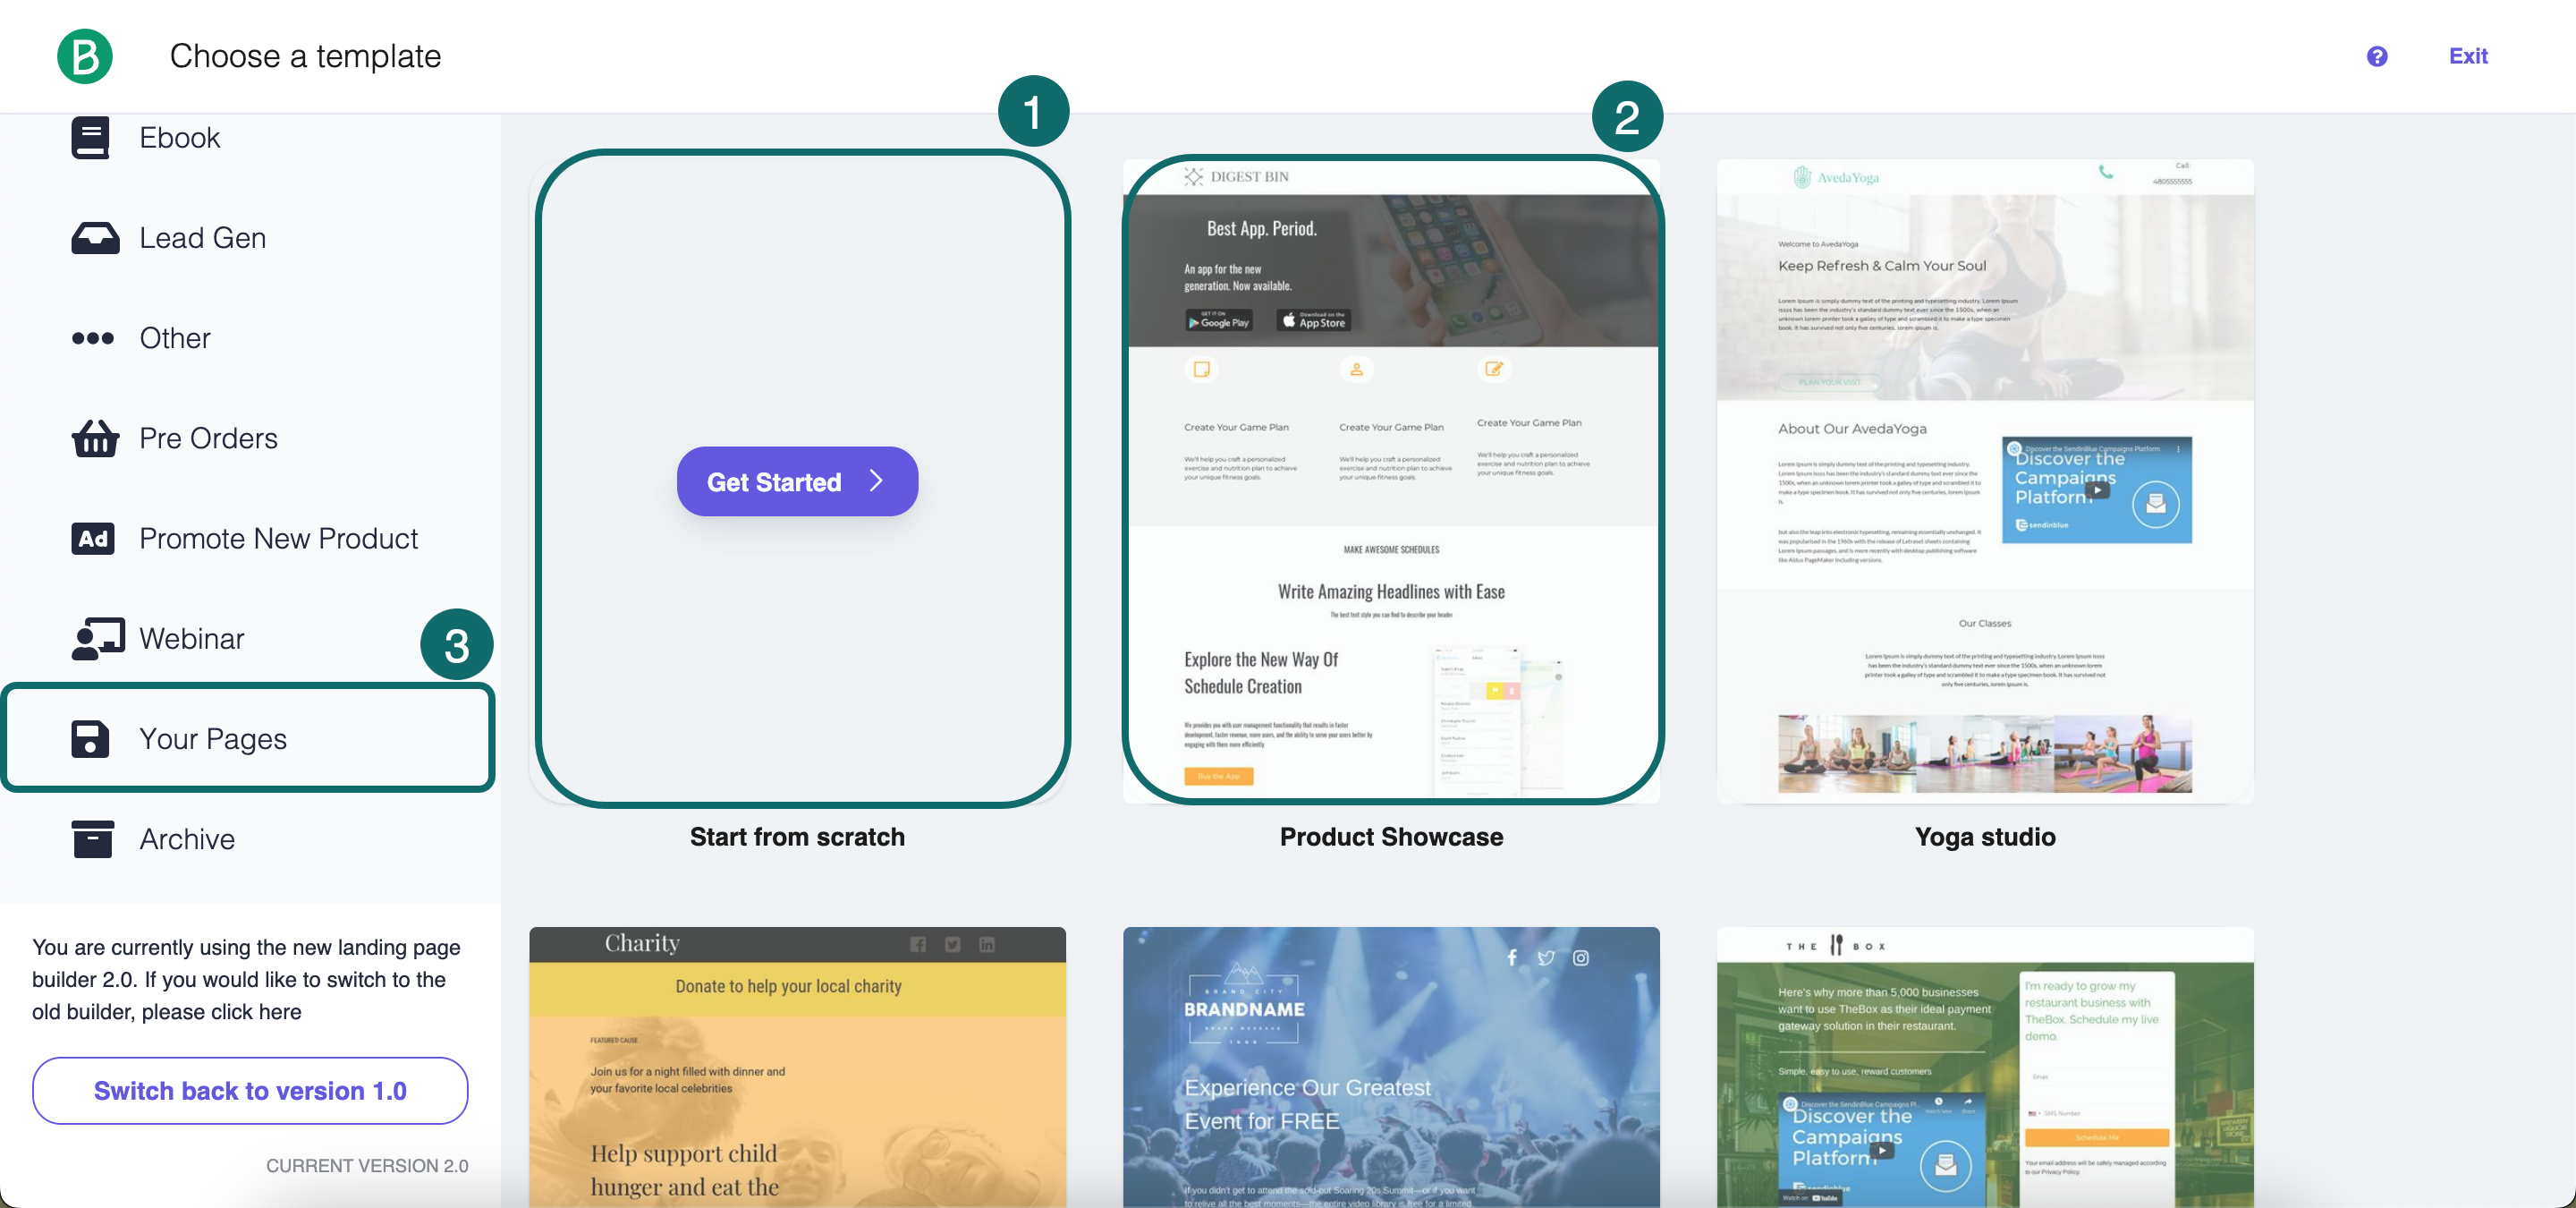Select the Lead Gen inbox icon
The height and width of the screenshot is (1208, 2576).
click(x=95, y=238)
